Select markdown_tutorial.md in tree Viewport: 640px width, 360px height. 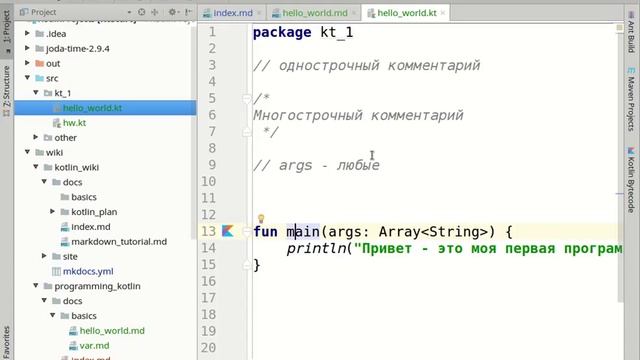(x=119, y=242)
